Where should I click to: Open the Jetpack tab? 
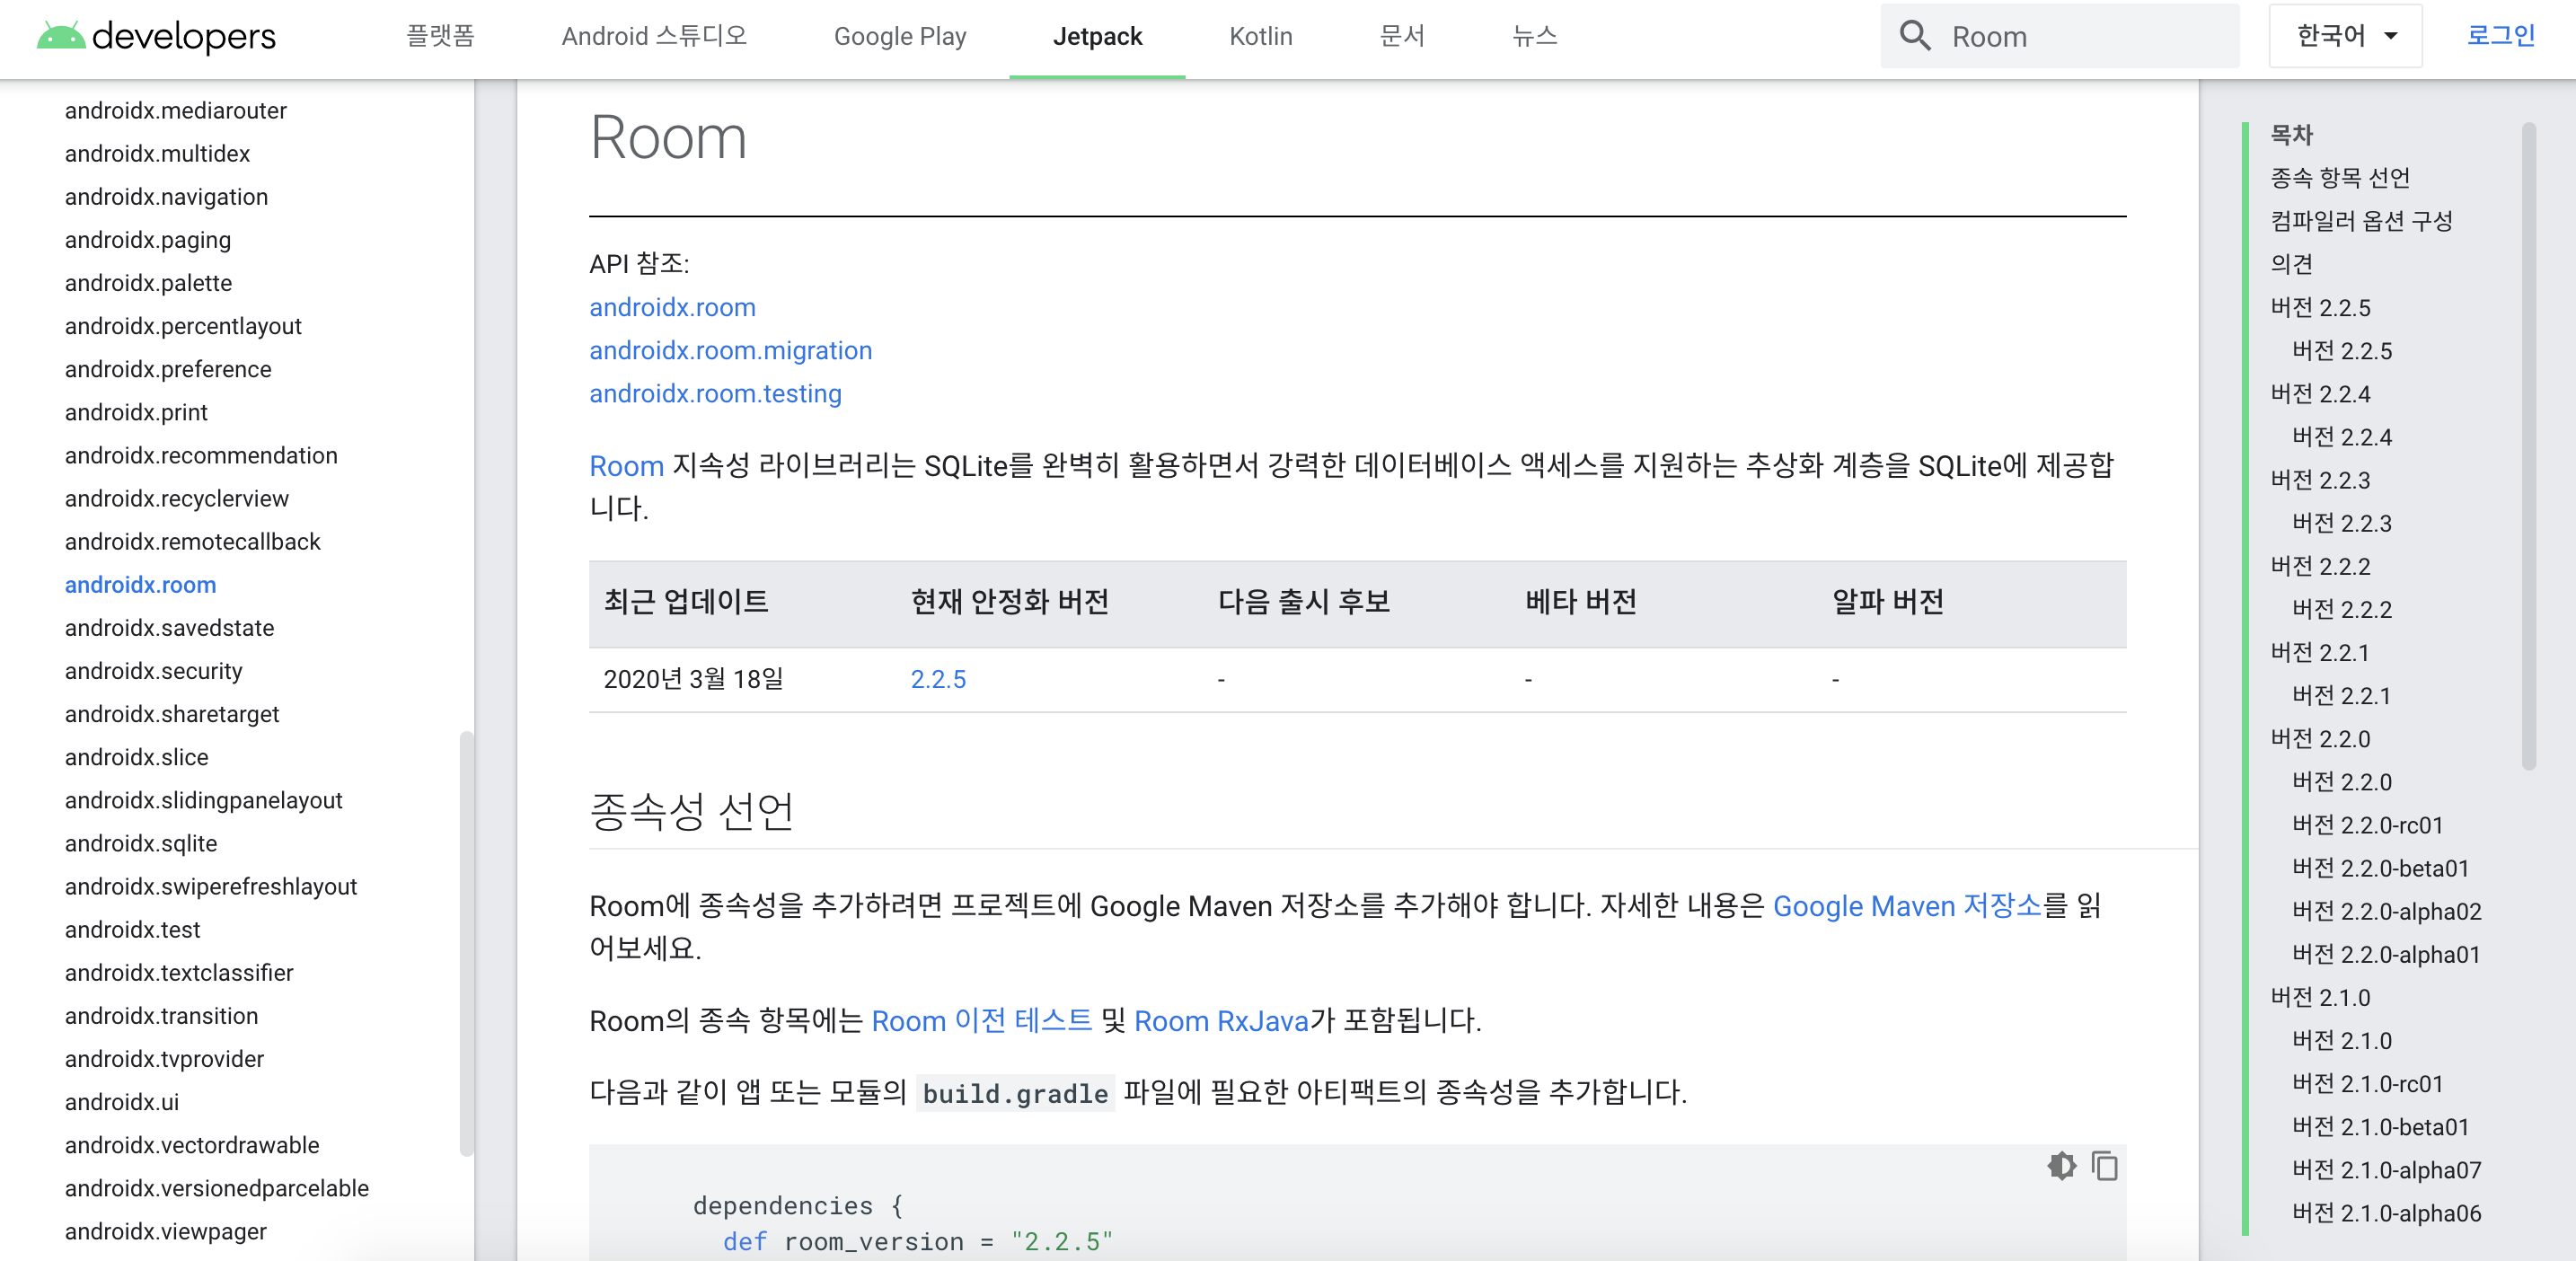1096,36
